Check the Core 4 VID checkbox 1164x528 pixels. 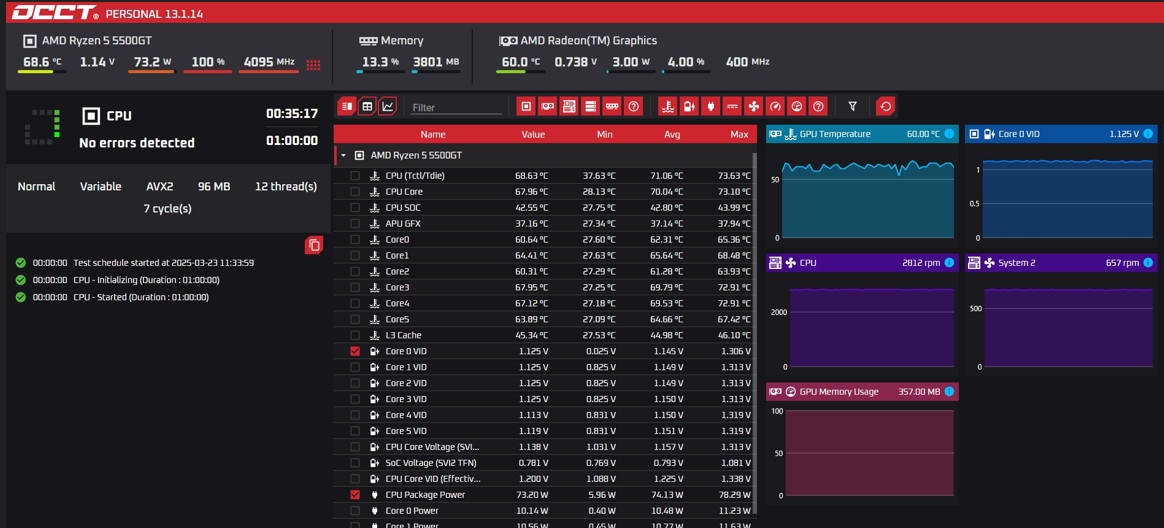355,415
